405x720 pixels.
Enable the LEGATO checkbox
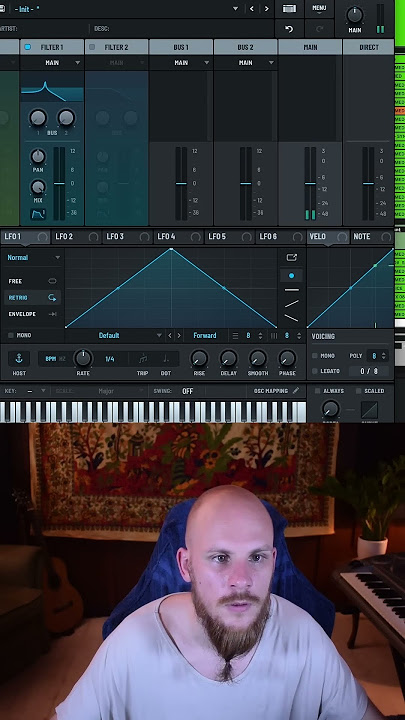pyautogui.click(x=315, y=371)
